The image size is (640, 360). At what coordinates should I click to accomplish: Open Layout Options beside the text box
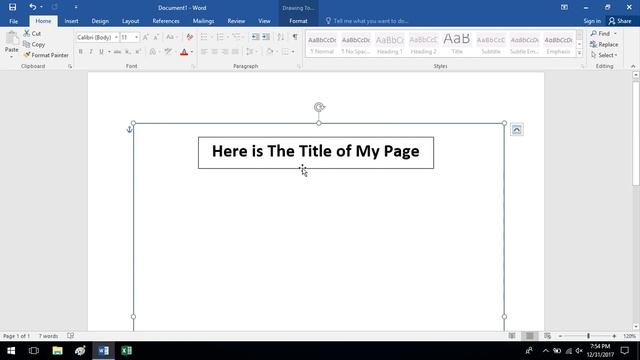(517, 130)
